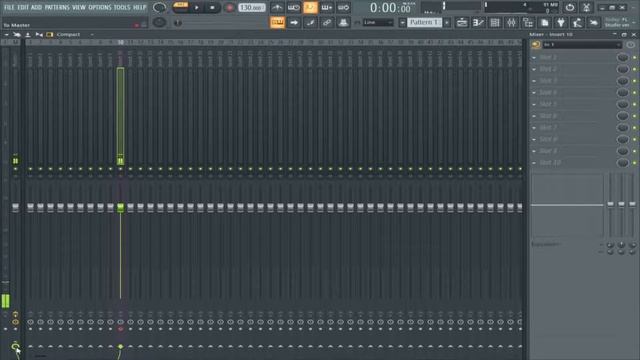Expand the Slot 10 menu arrow
Image resolution: width=640 pixels, height=360 pixels.
click(x=534, y=163)
